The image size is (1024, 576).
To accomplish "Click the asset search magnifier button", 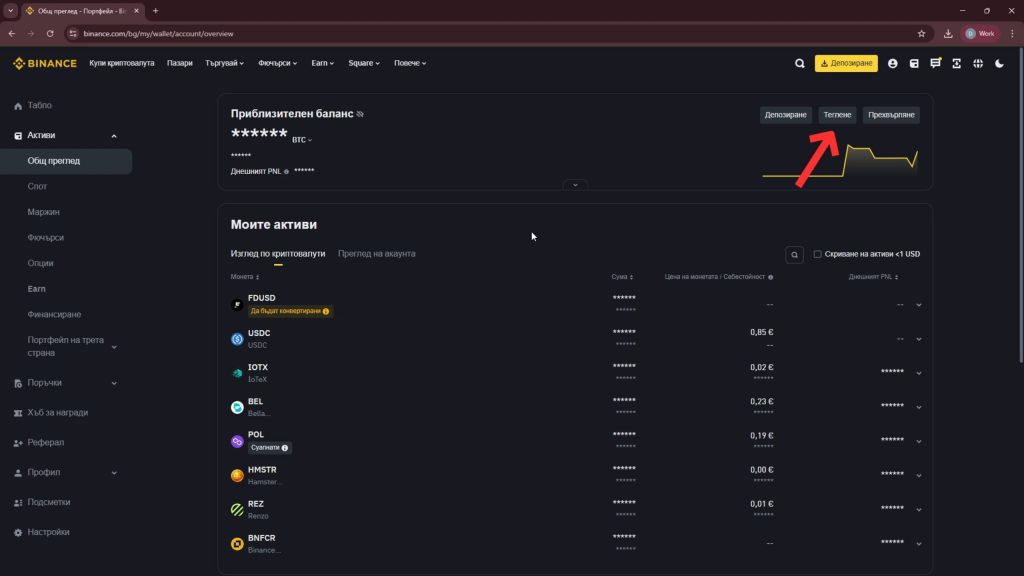I will pos(794,255).
